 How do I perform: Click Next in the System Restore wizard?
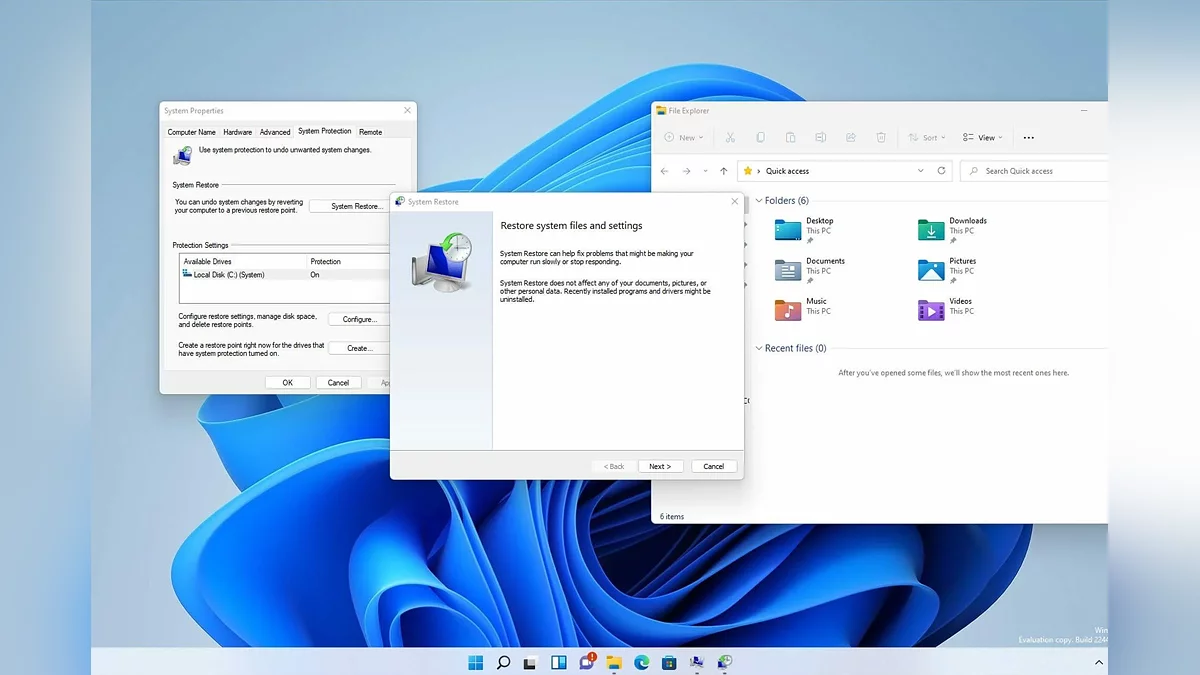(660, 466)
